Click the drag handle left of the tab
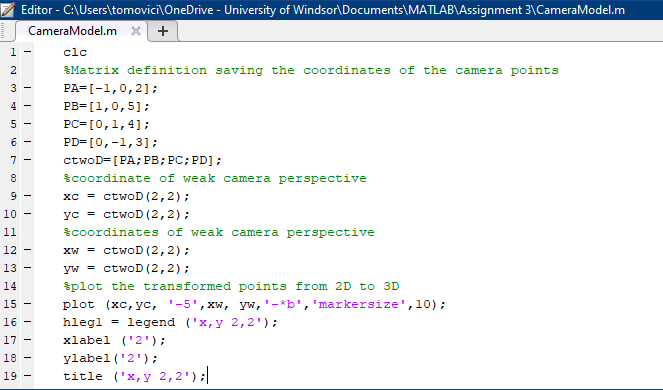 coord(3,31)
